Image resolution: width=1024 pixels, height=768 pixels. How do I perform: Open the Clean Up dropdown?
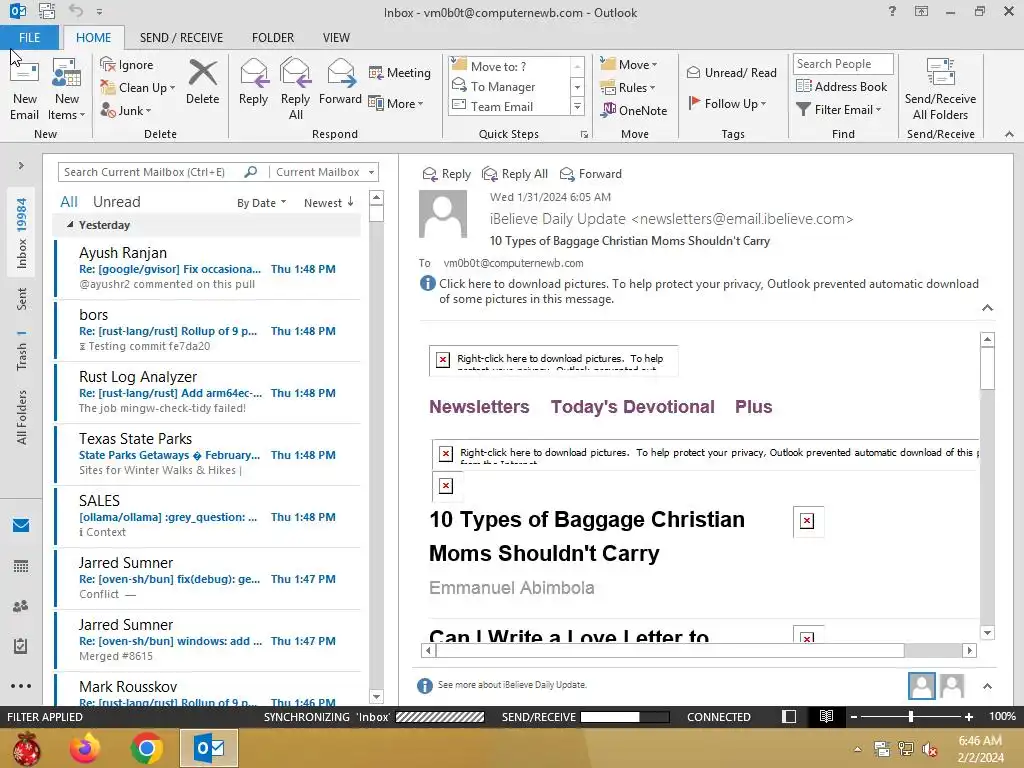coord(138,88)
